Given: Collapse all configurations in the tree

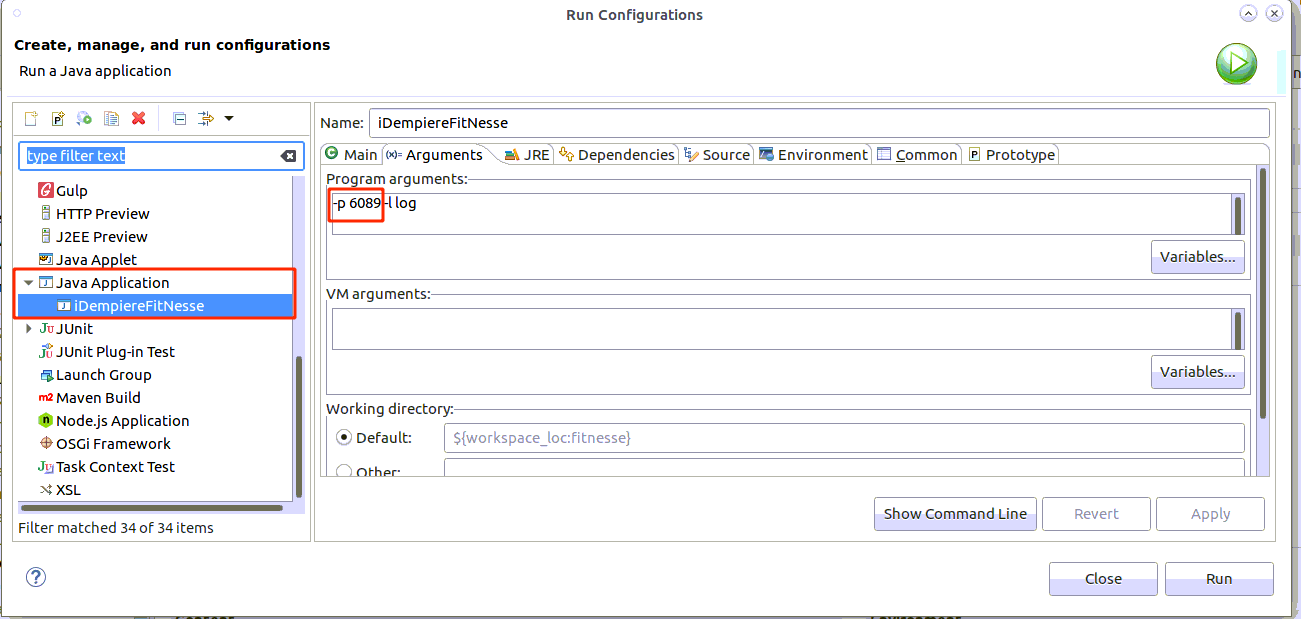Looking at the screenshot, I should (x=180, y=118).
